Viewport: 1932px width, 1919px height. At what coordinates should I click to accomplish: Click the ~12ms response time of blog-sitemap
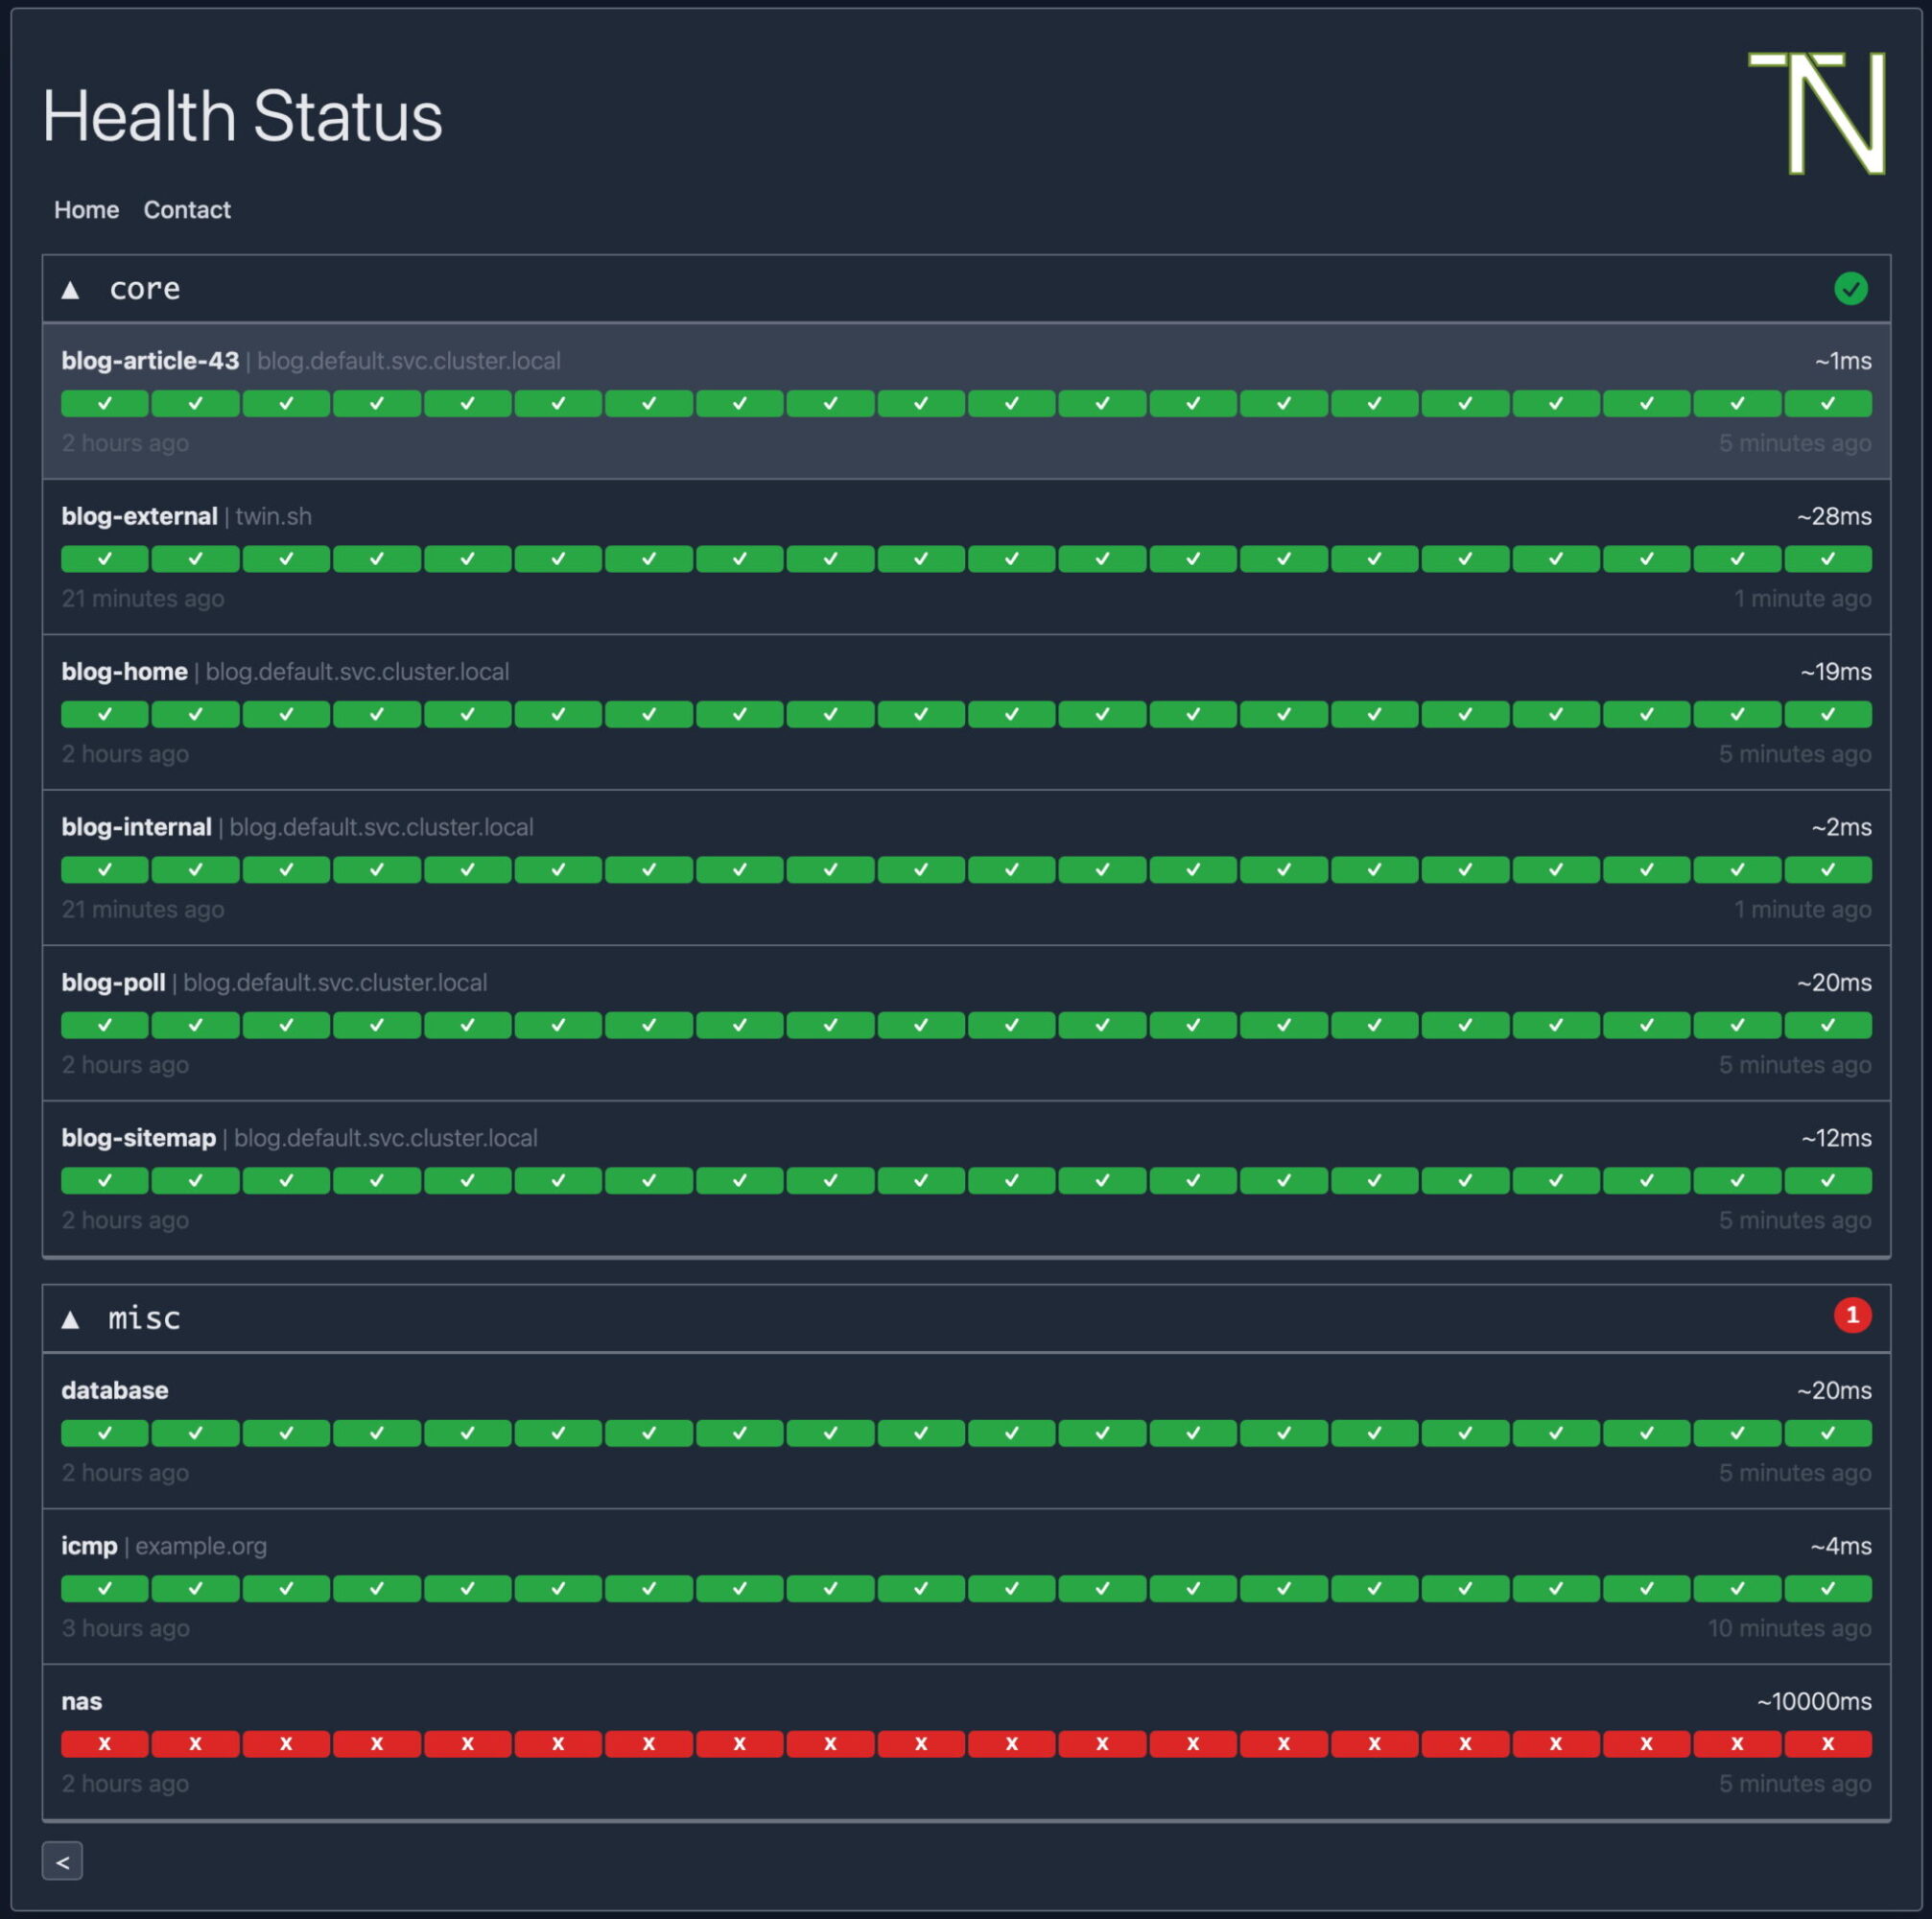click(x=1836, y=1138)
